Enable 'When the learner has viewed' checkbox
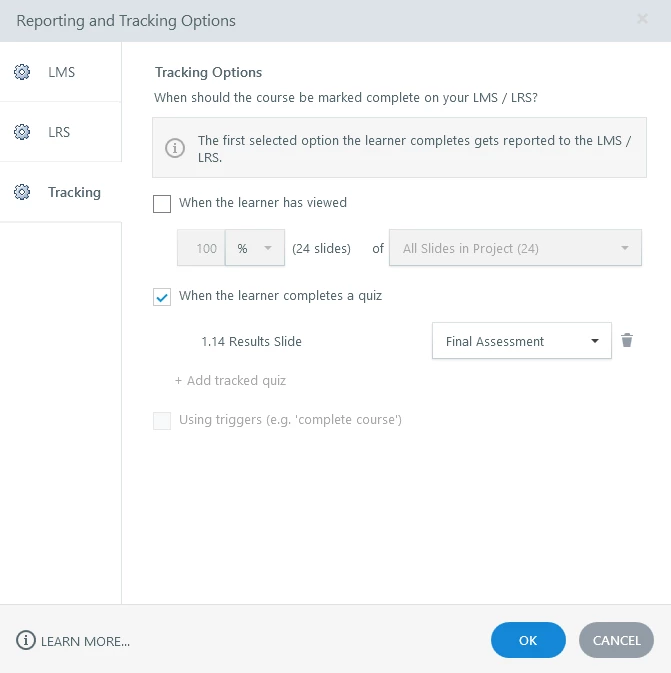The width and height of the screenshot is (671, 673). coord(162,203)
